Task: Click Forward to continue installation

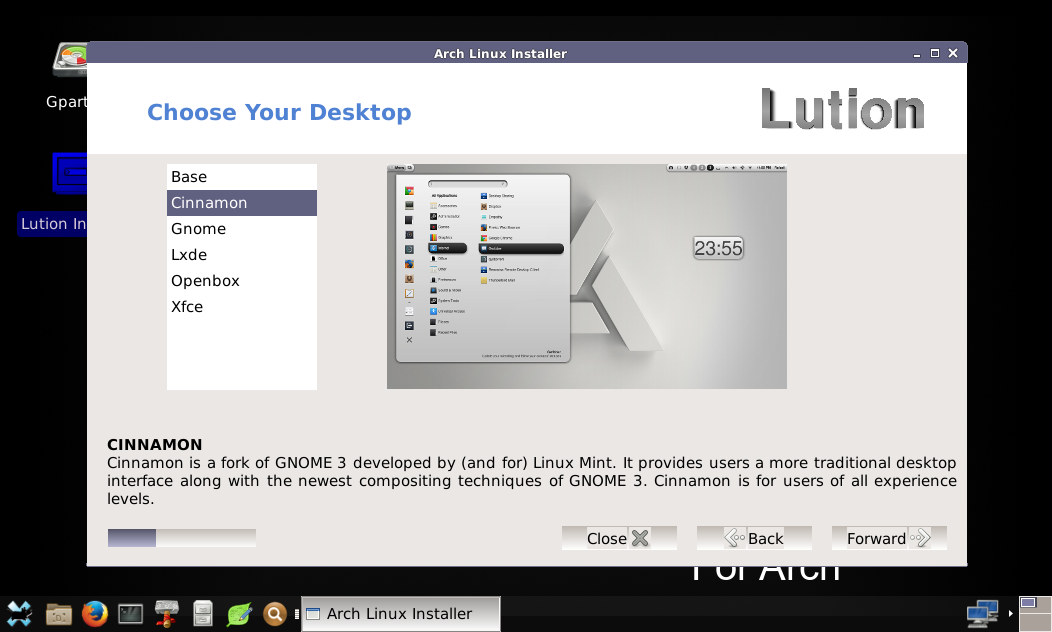Action: (889, 538)
